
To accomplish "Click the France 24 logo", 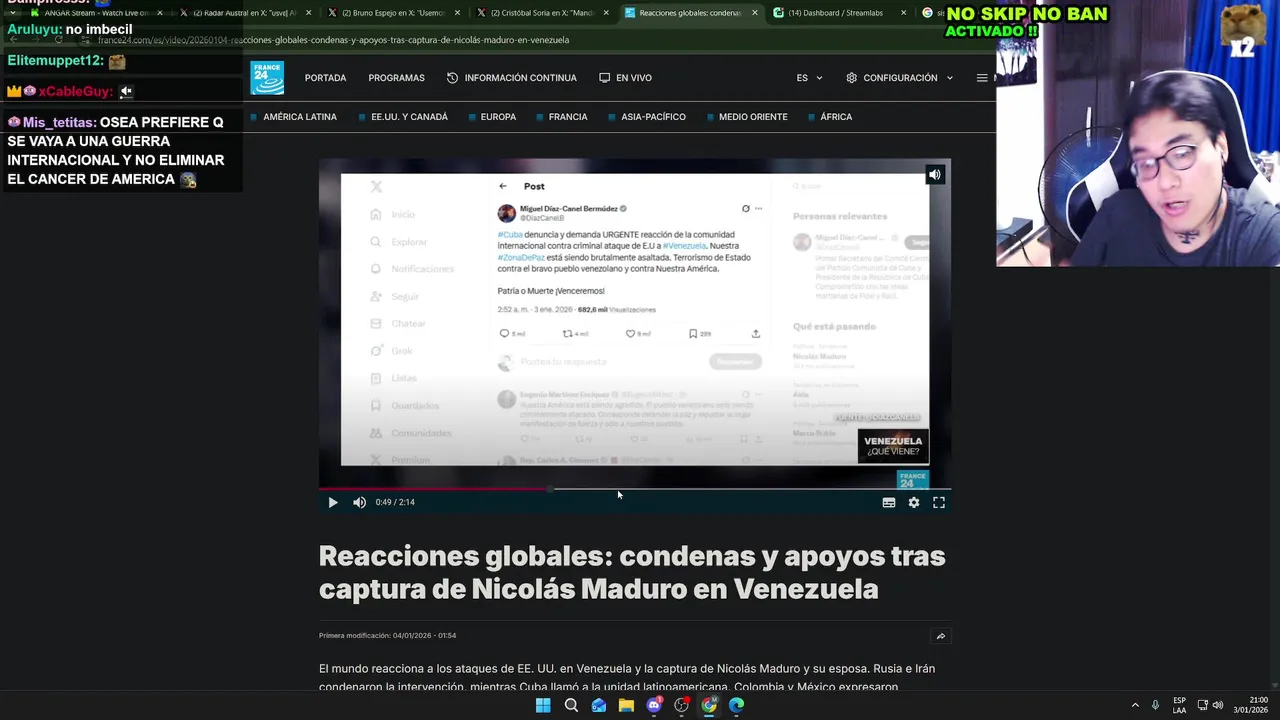I will click(x=267, y=78).
